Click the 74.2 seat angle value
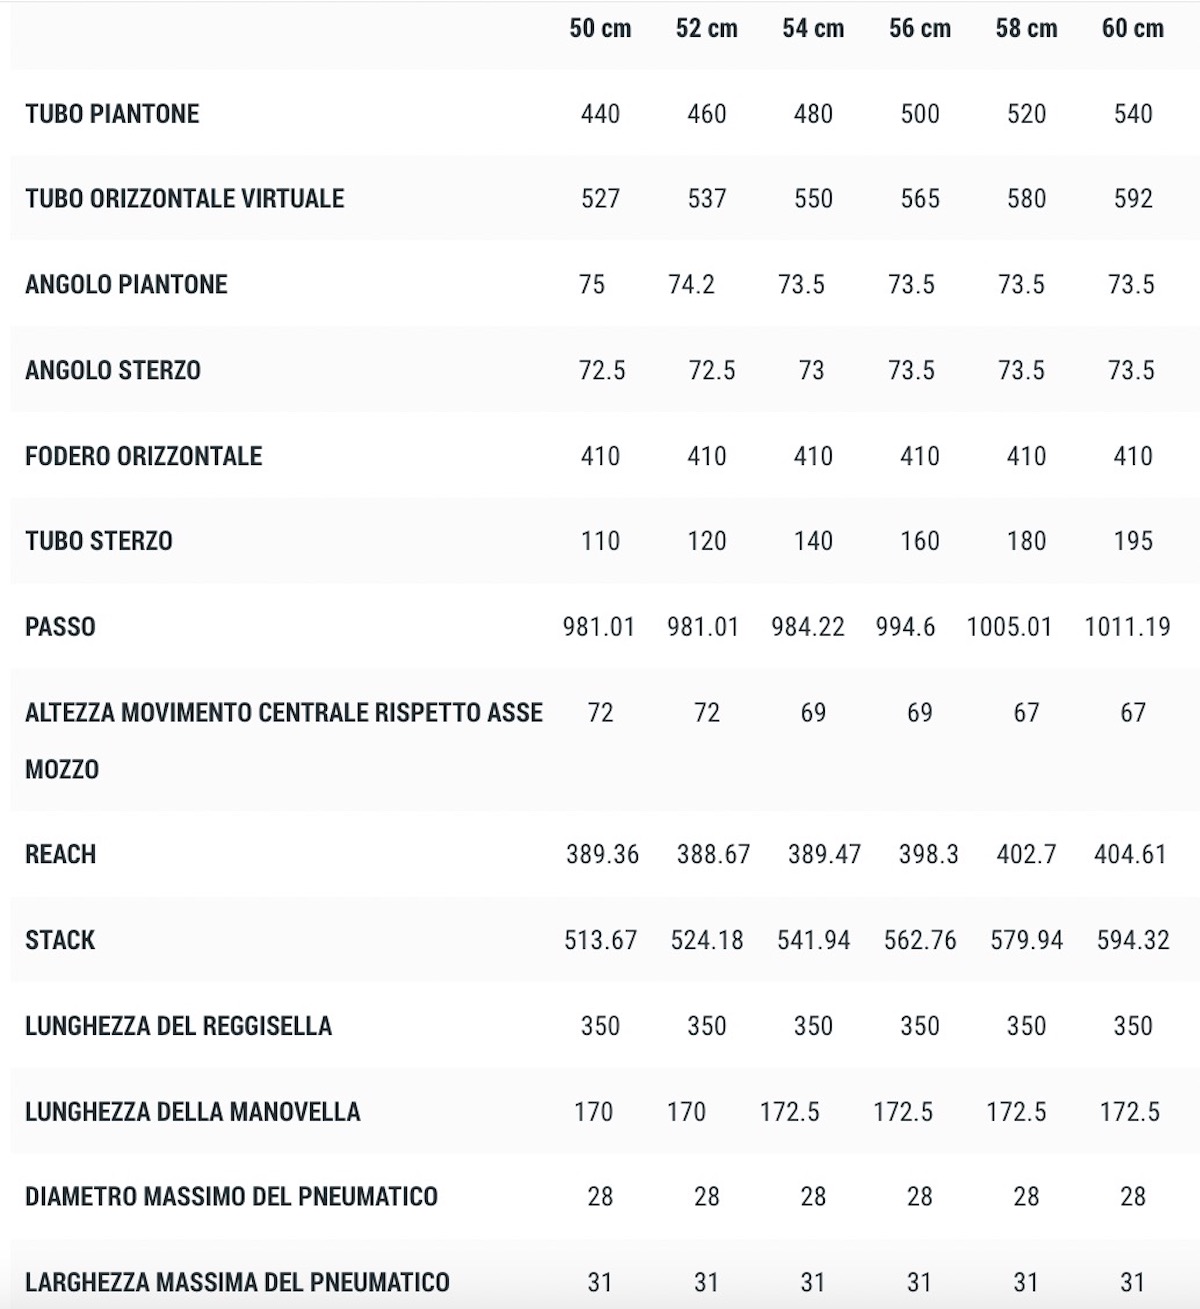Image resolution: width=1200 pixels, height=1309 pixels. tap(692, 285)
